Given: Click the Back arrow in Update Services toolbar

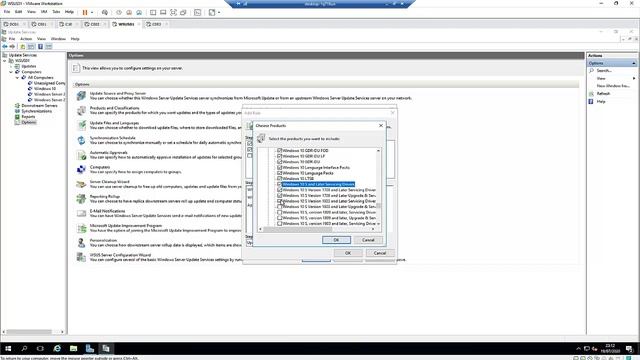Looking at the screenshot, I should point(5,47).
